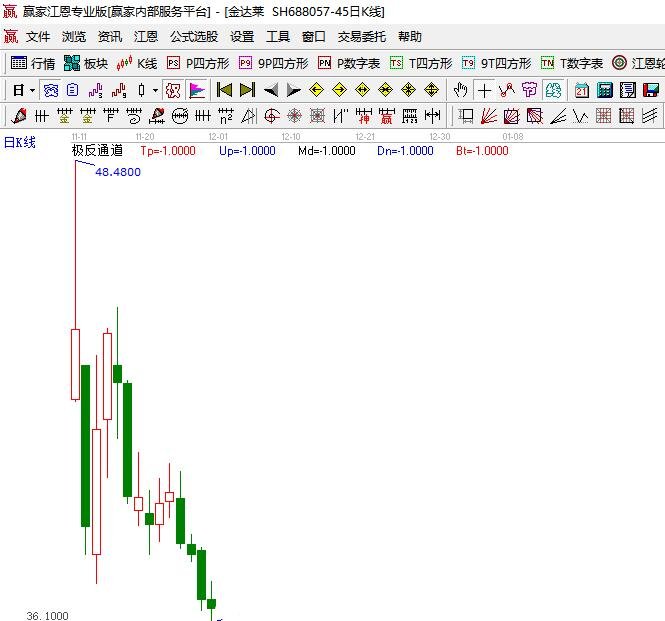Jump to first bar icon

[x=224, y=90]
